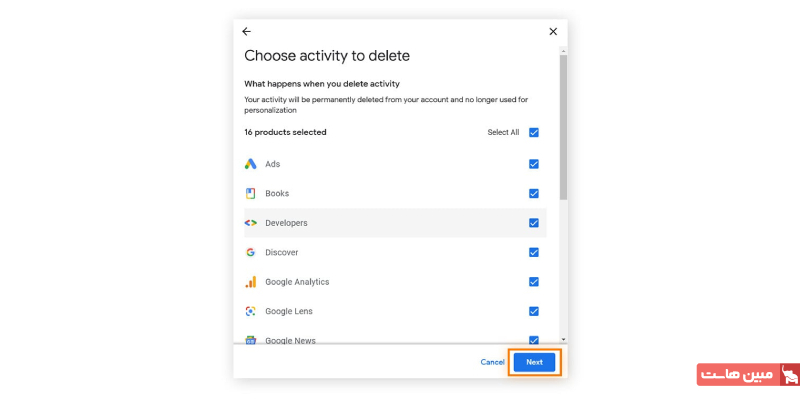The width and height of the screenshot is (800, 400).
Task: Click the Google News icon
Action: pyautogui.click(x=251, y=340)
